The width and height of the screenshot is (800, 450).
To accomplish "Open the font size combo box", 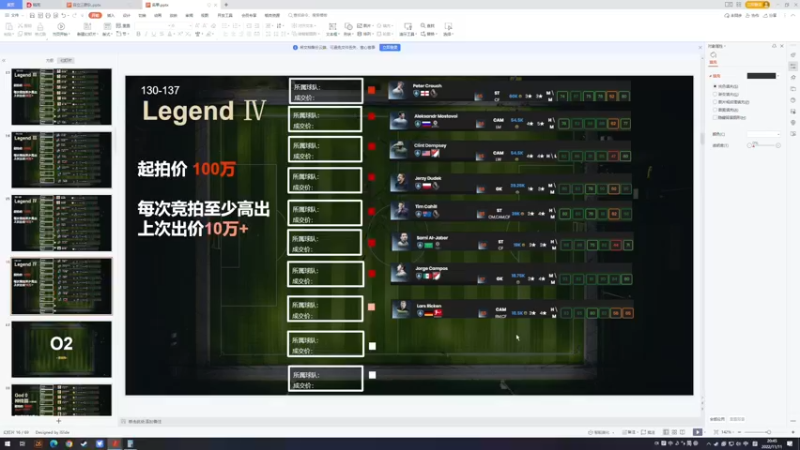I will click(180, 26).
